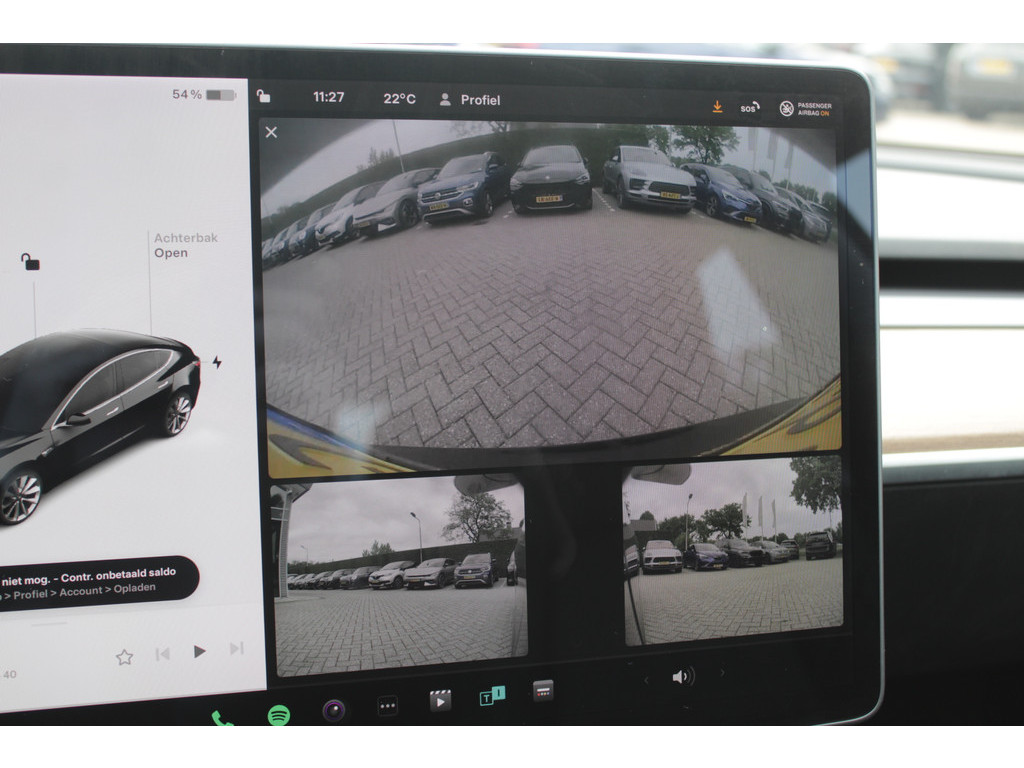Close the camera view with the X
This screenshot has width=1024, height=768.
point(271,132)
